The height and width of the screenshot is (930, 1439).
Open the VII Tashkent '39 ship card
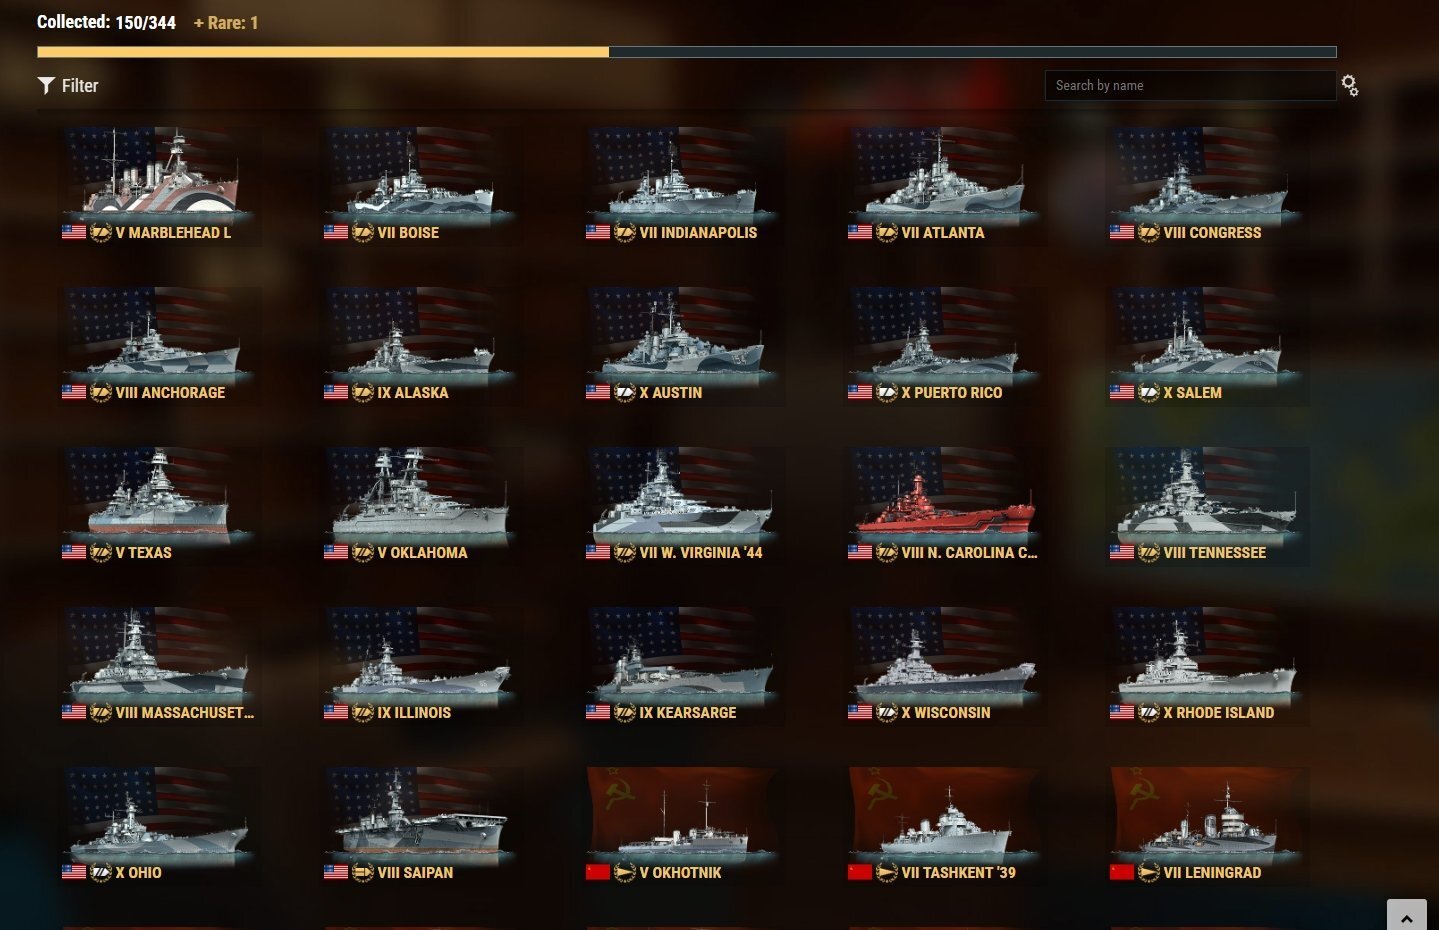944,825
